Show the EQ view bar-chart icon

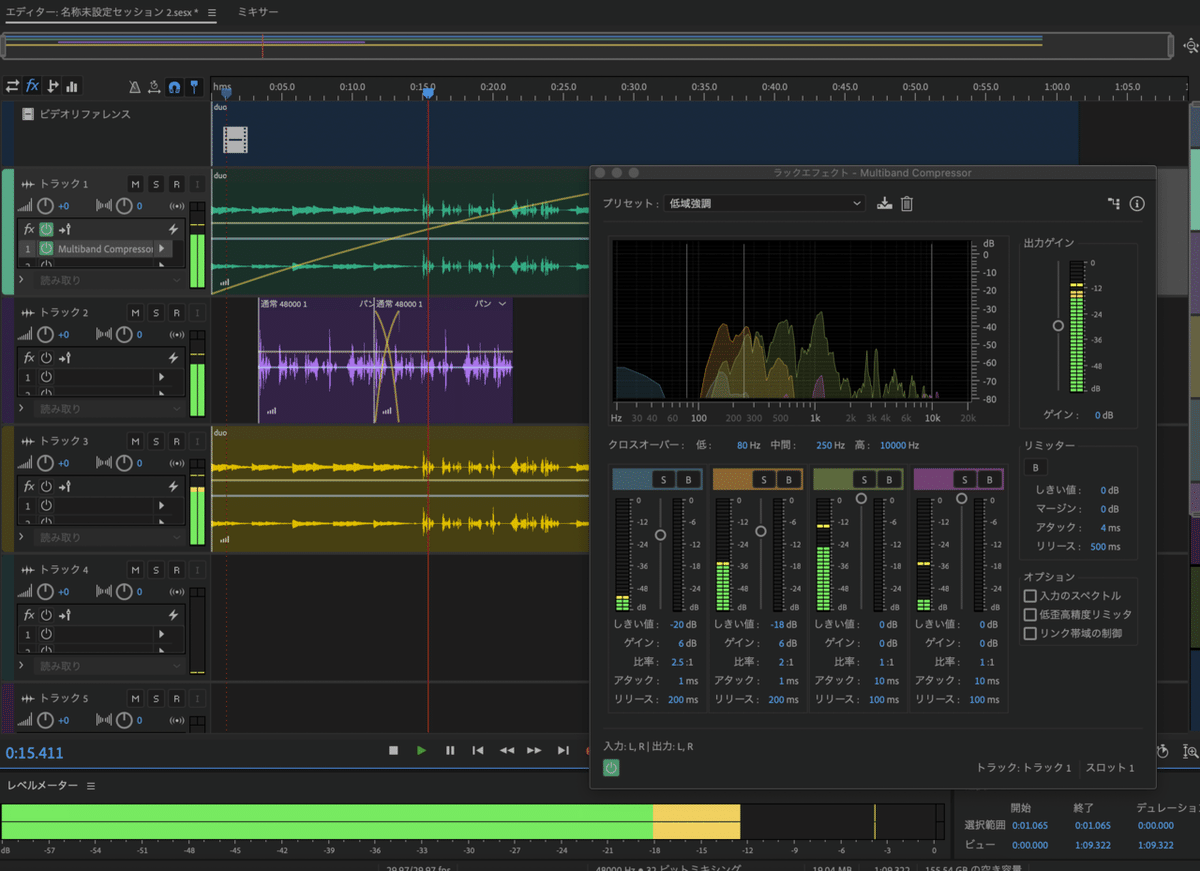tap(72, 86)
